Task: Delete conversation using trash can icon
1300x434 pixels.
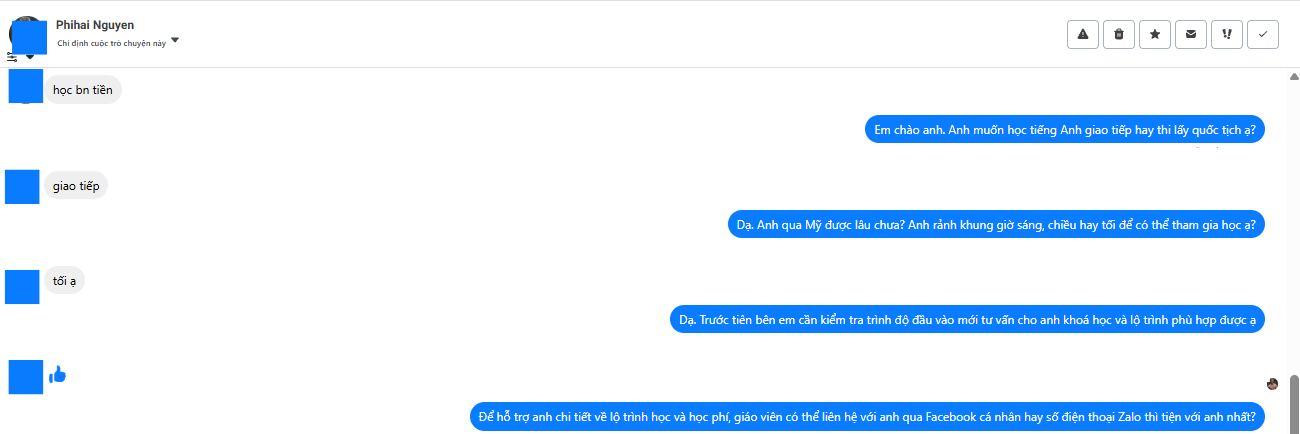Action: [x=1119, y=34]
